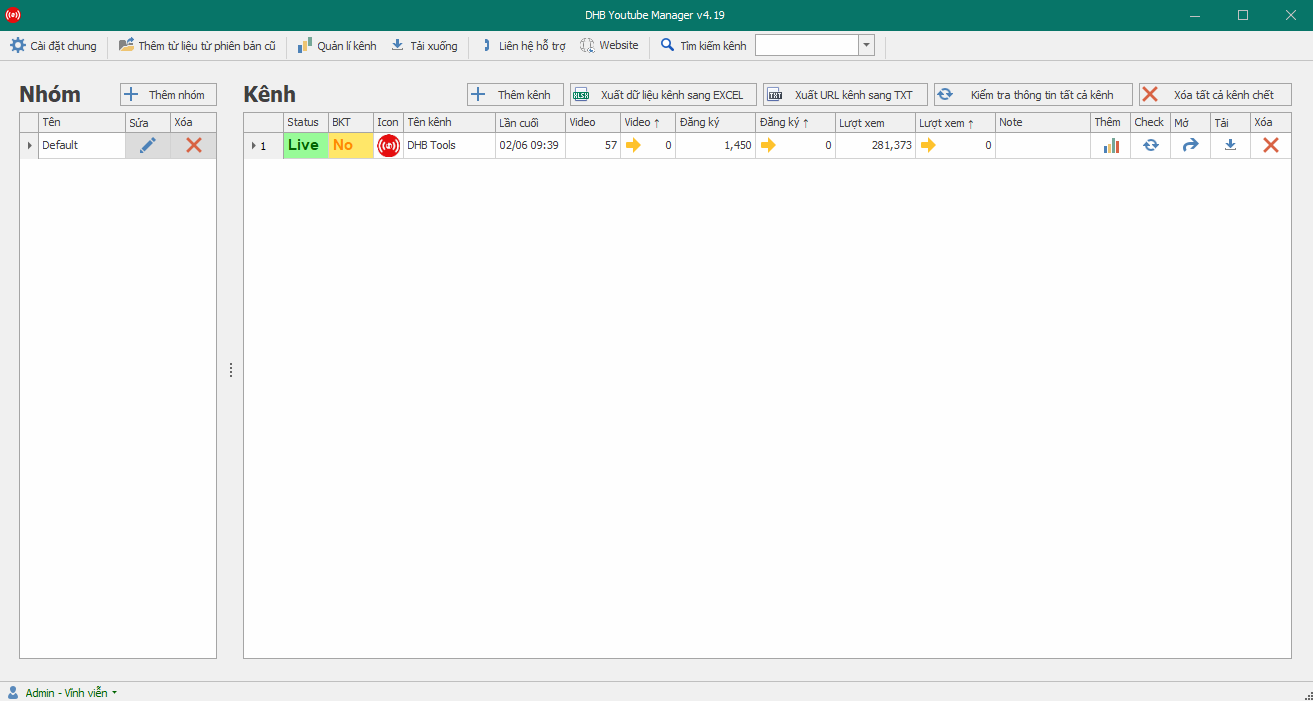Click Đăng ký change arrow icon in row
Screen dimensions: 1313x701
coord(768,145)
